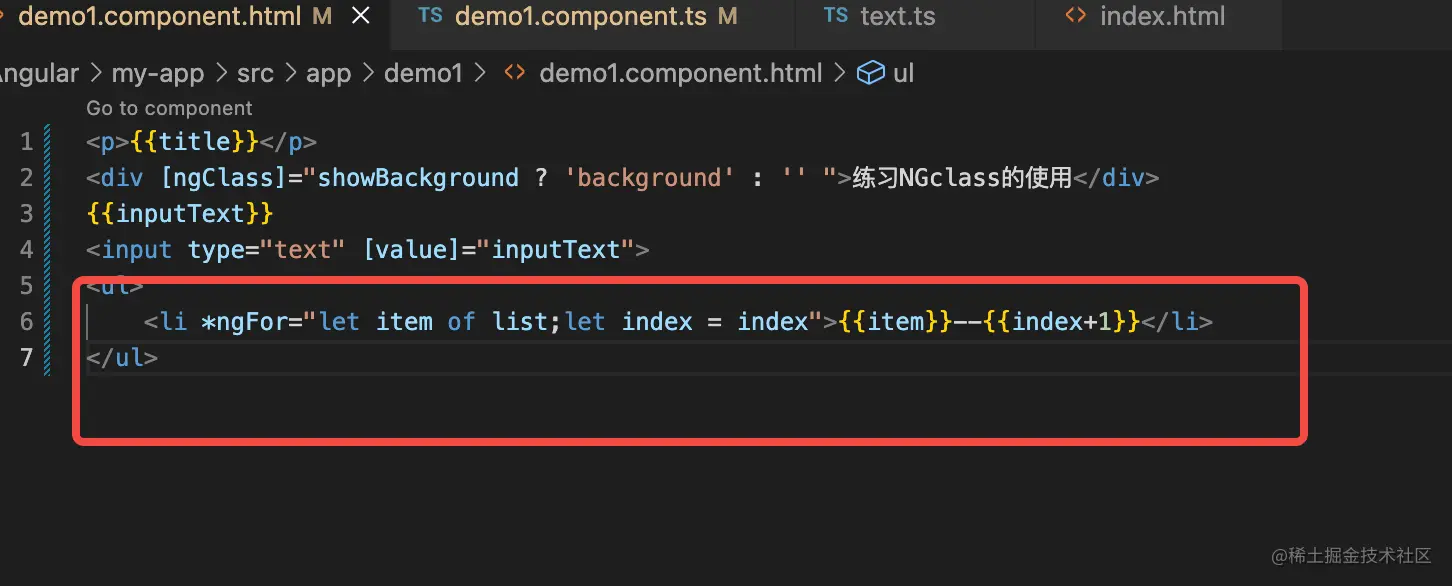Click the closing </ul> tag
This screenshot has width=1452, height=586.
tap(122, 357)
